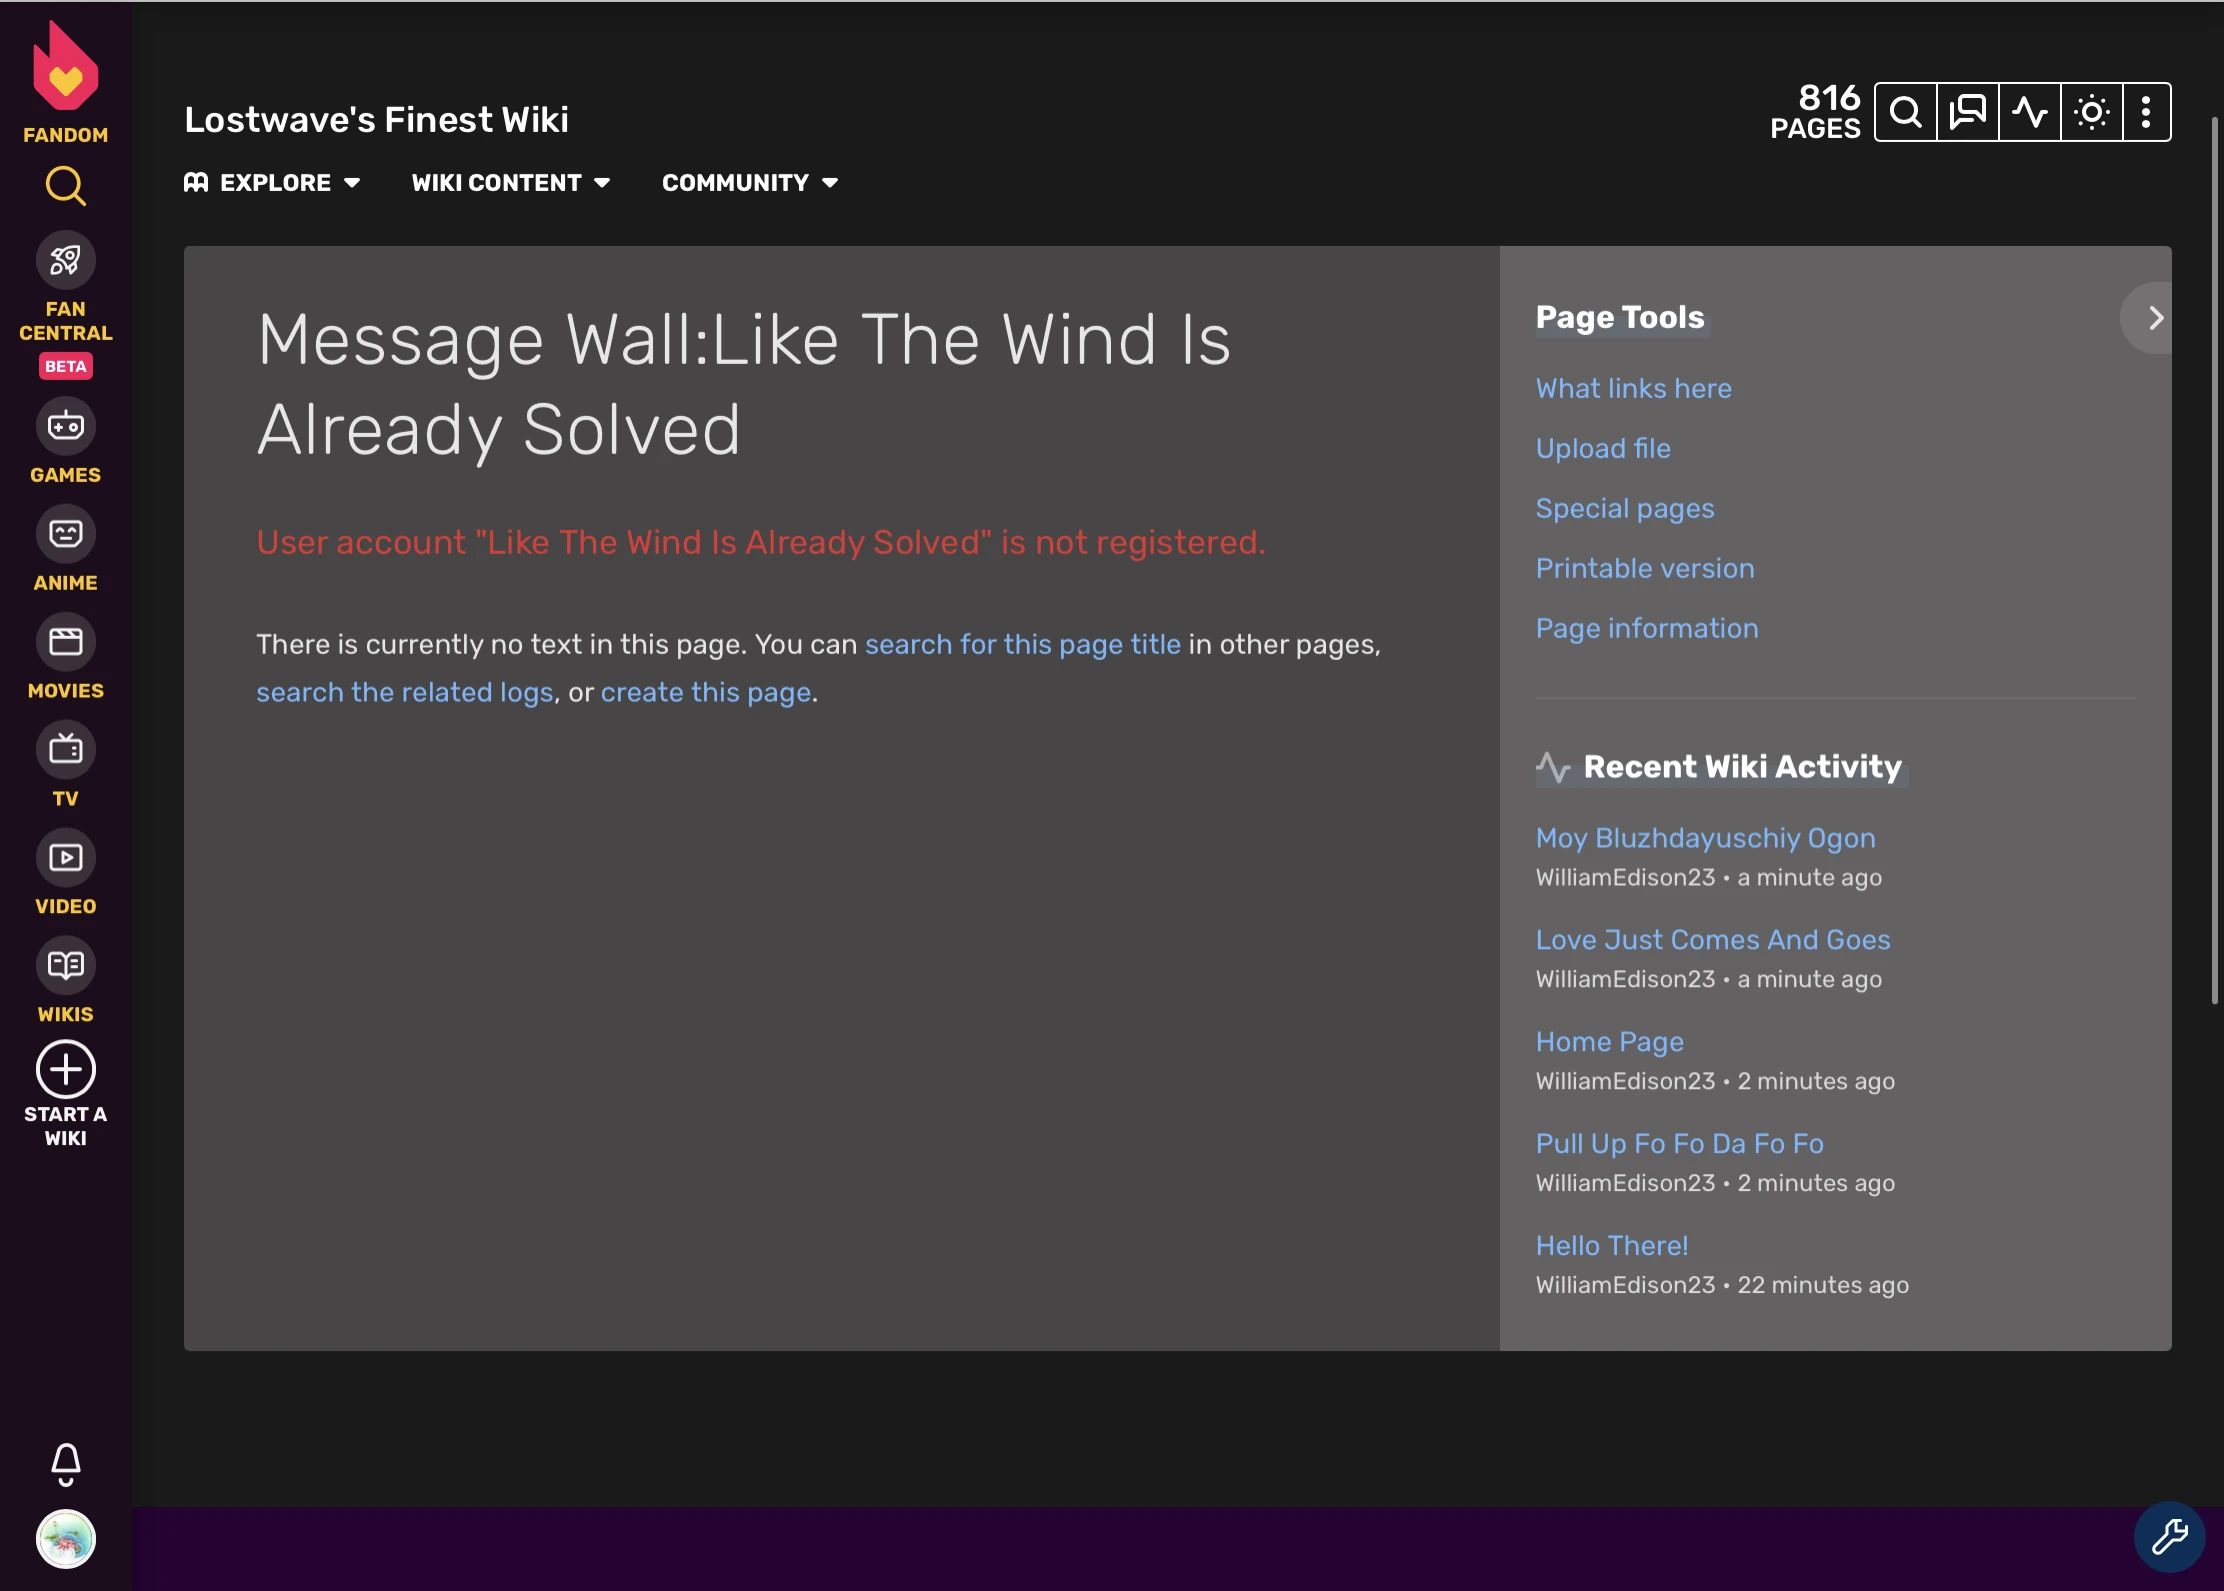
Task: Click the Movies sidebar icon
Action: (65, 640)
